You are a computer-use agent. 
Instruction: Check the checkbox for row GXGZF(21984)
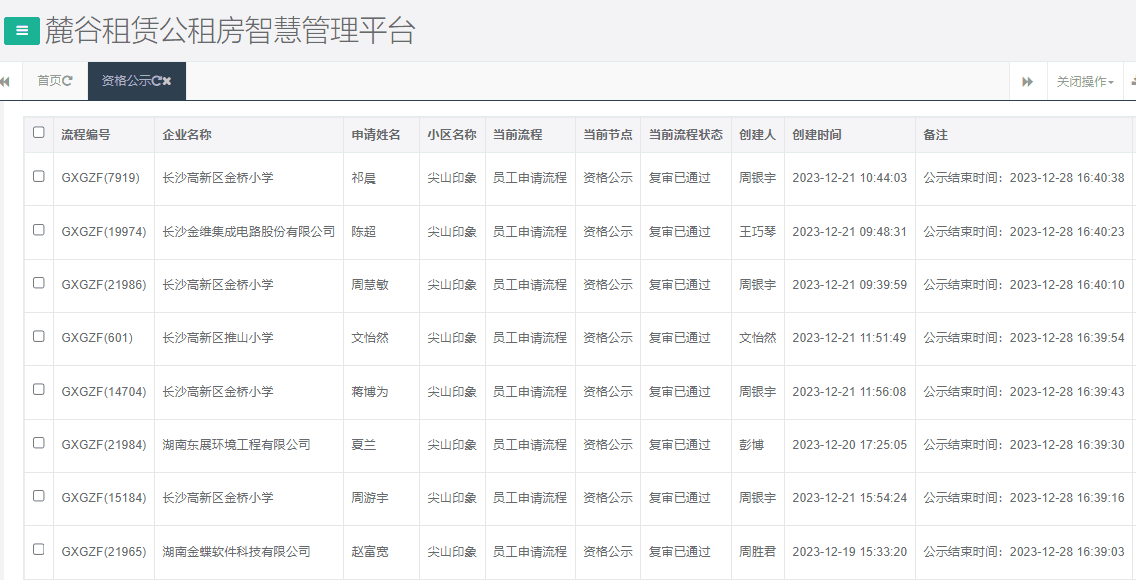point(39,444)
